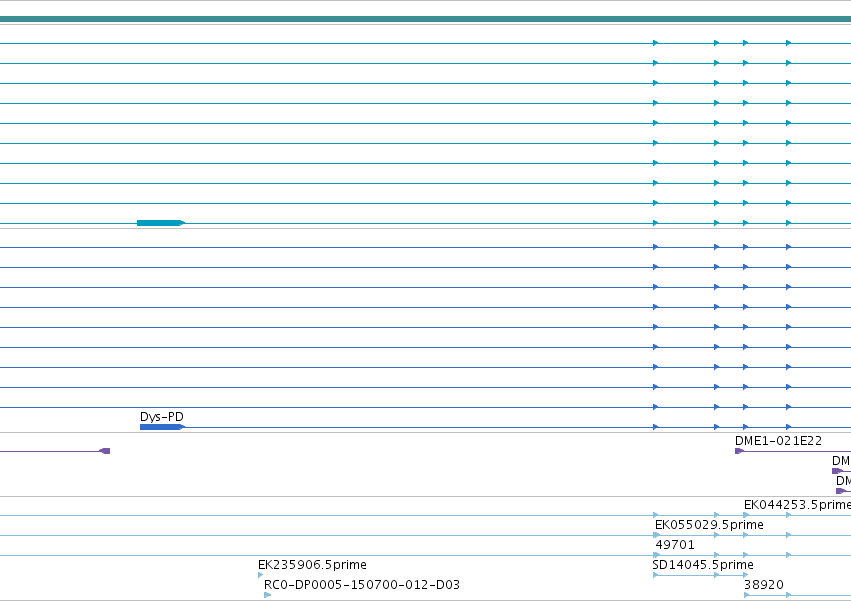Viewport: 851px width, 601px height.
Task: Select the EK055029.5prime first exon arrow
Action: click(656, 535)
